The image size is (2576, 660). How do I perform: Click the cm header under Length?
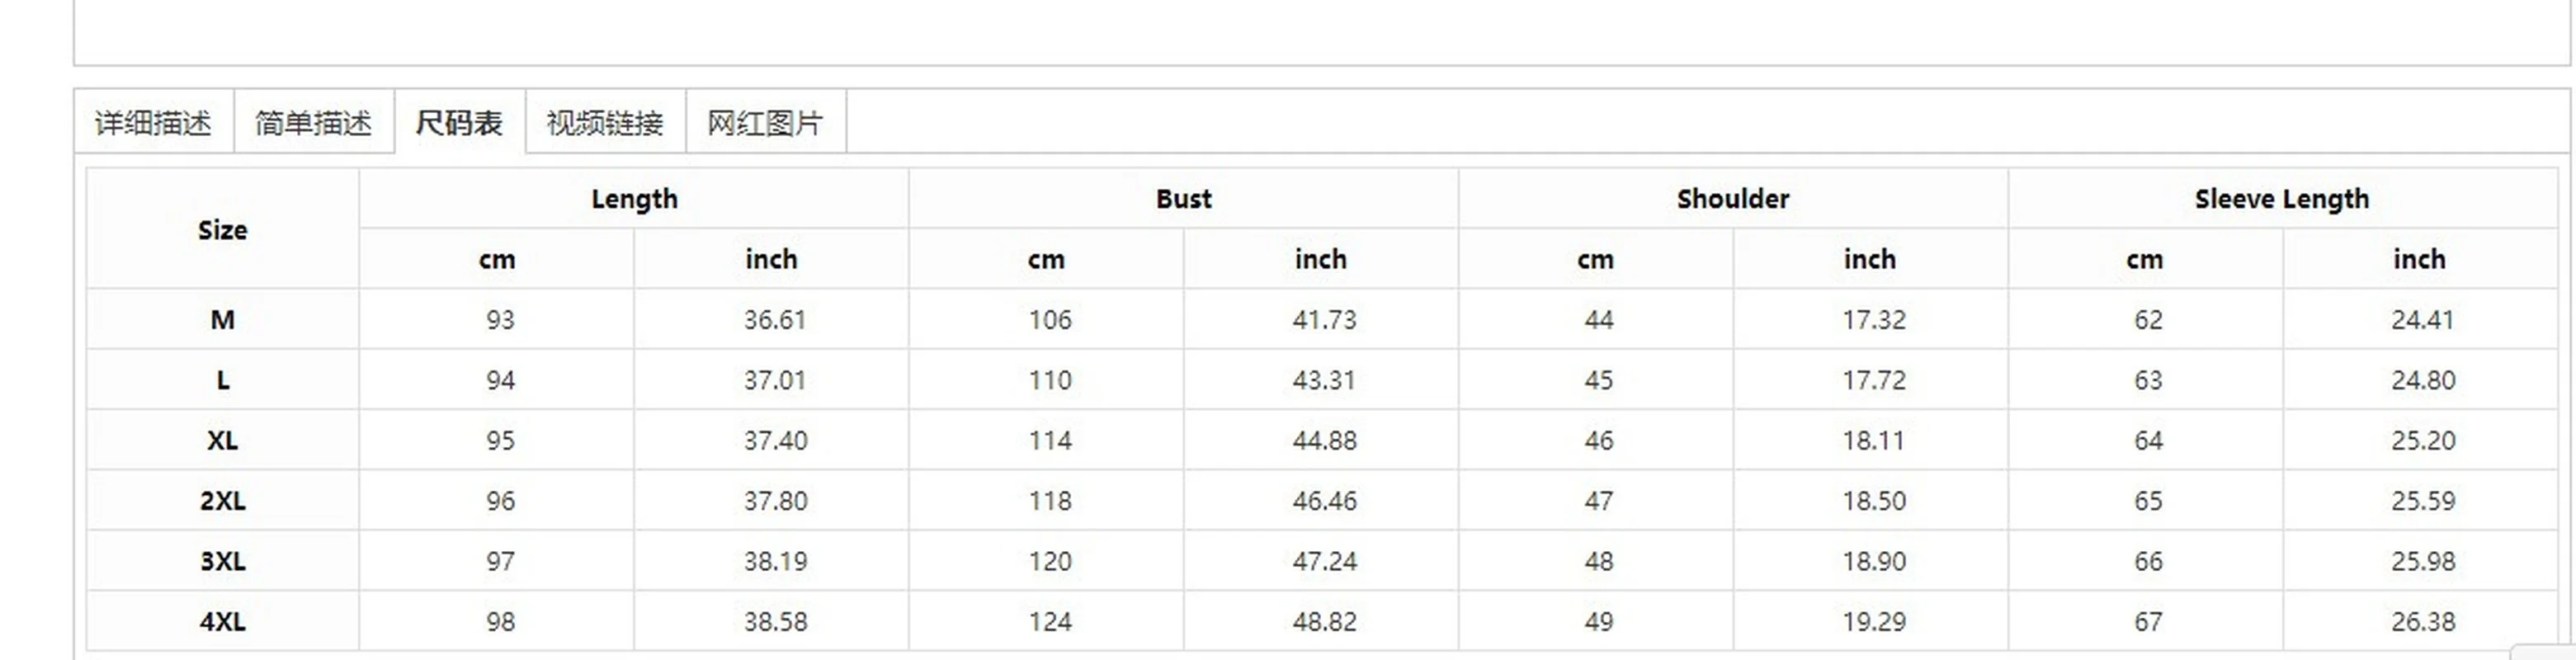point(497,260)
